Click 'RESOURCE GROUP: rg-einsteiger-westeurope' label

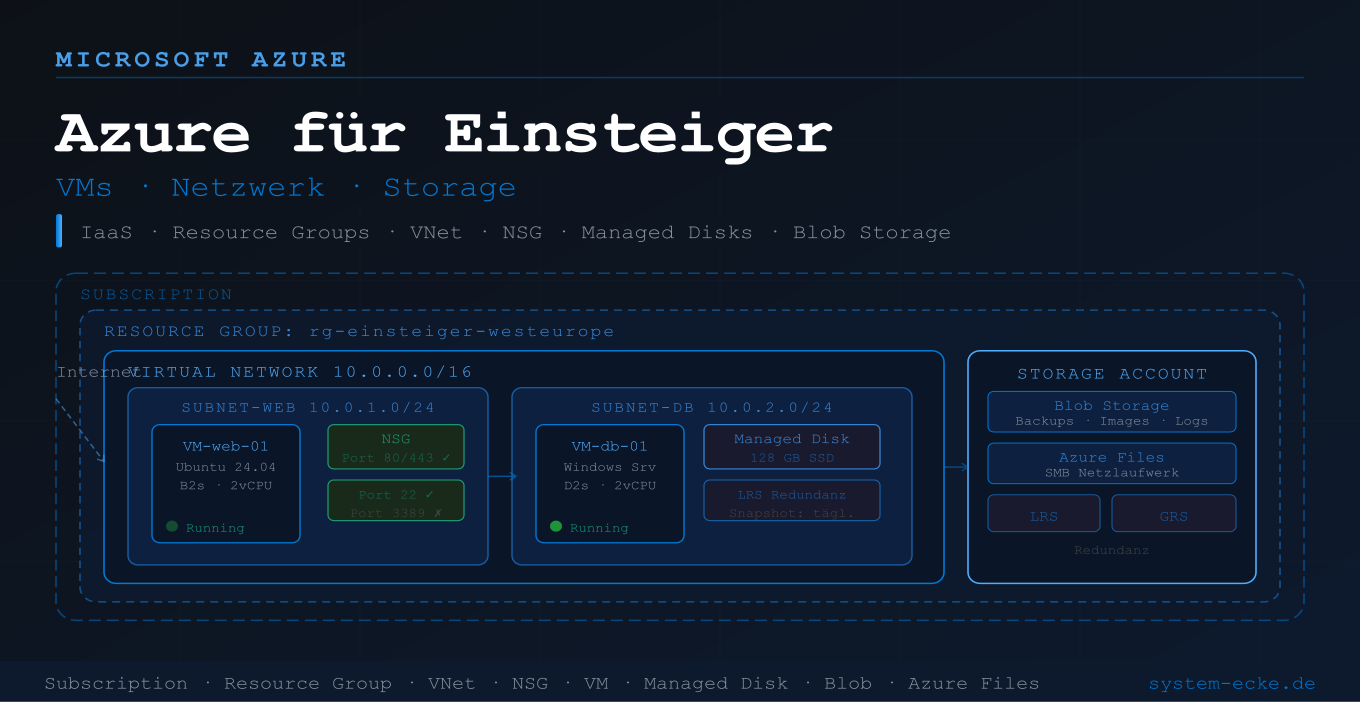tap(360, 331)
